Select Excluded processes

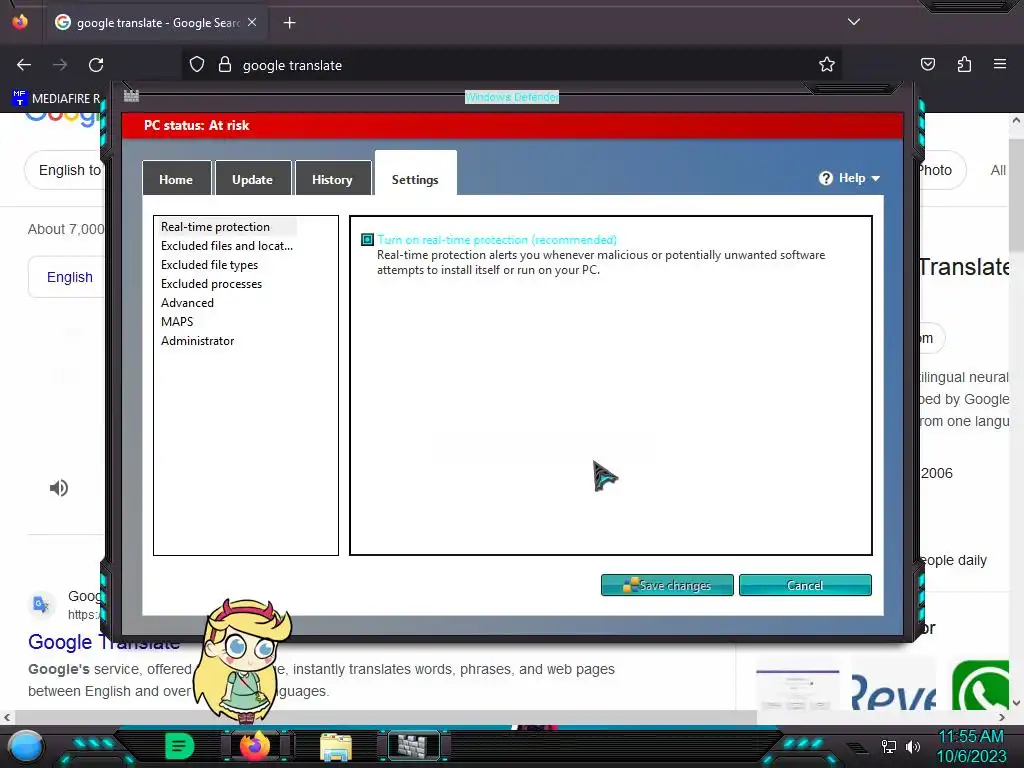coord(212,283)
